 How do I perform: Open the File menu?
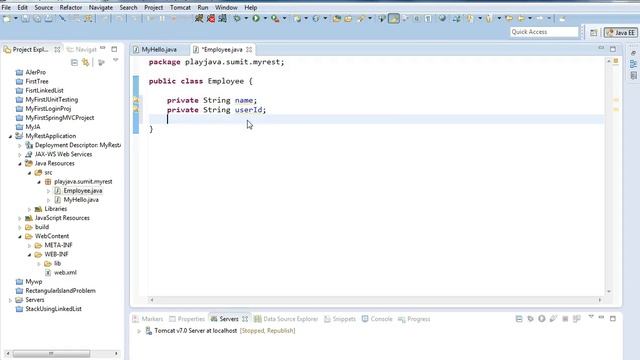6,7
